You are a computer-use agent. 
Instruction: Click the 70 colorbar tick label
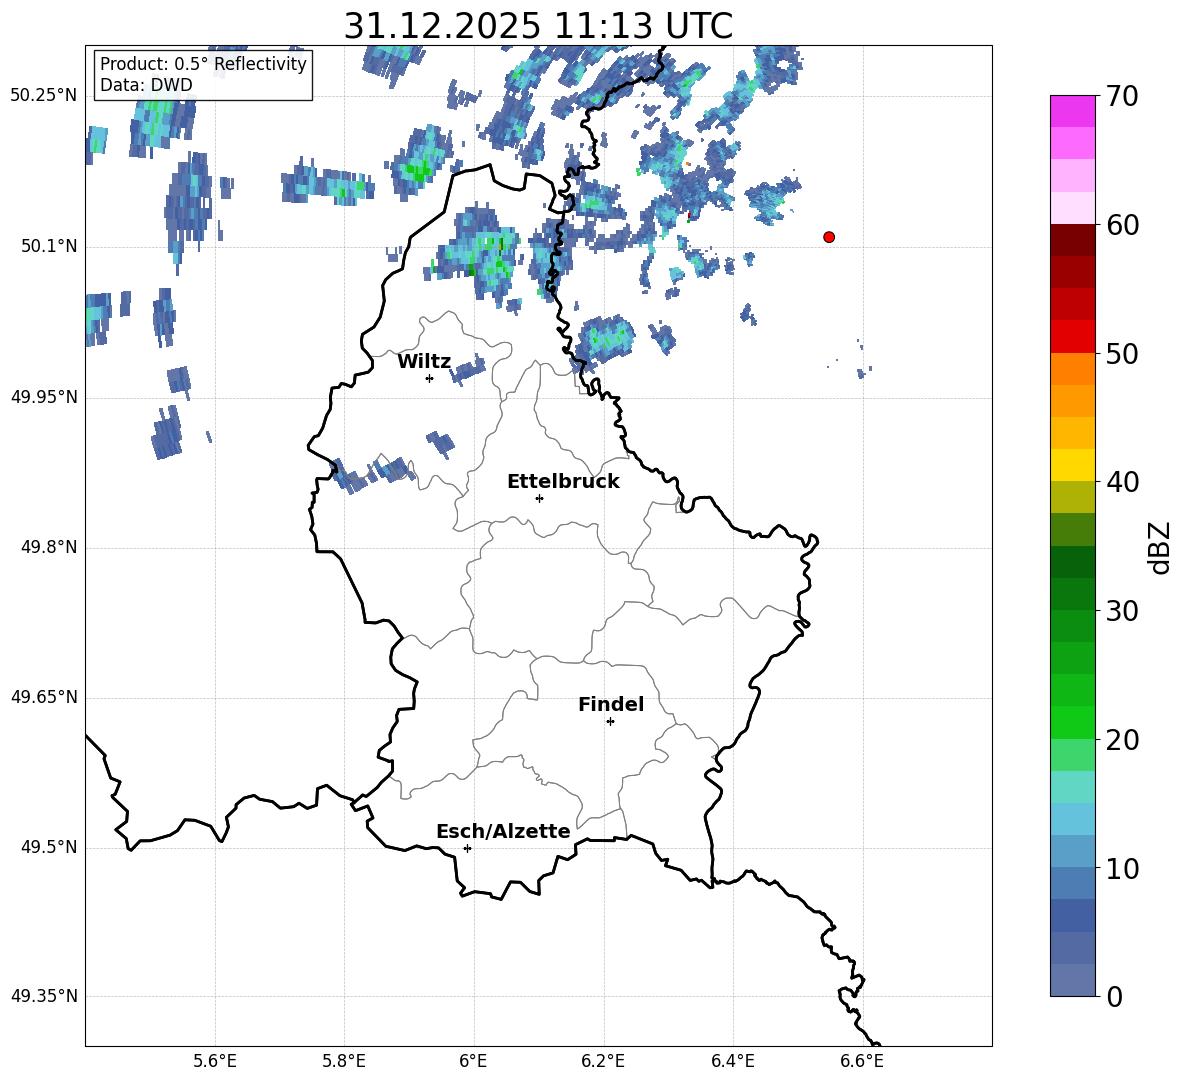(1123, 97)
